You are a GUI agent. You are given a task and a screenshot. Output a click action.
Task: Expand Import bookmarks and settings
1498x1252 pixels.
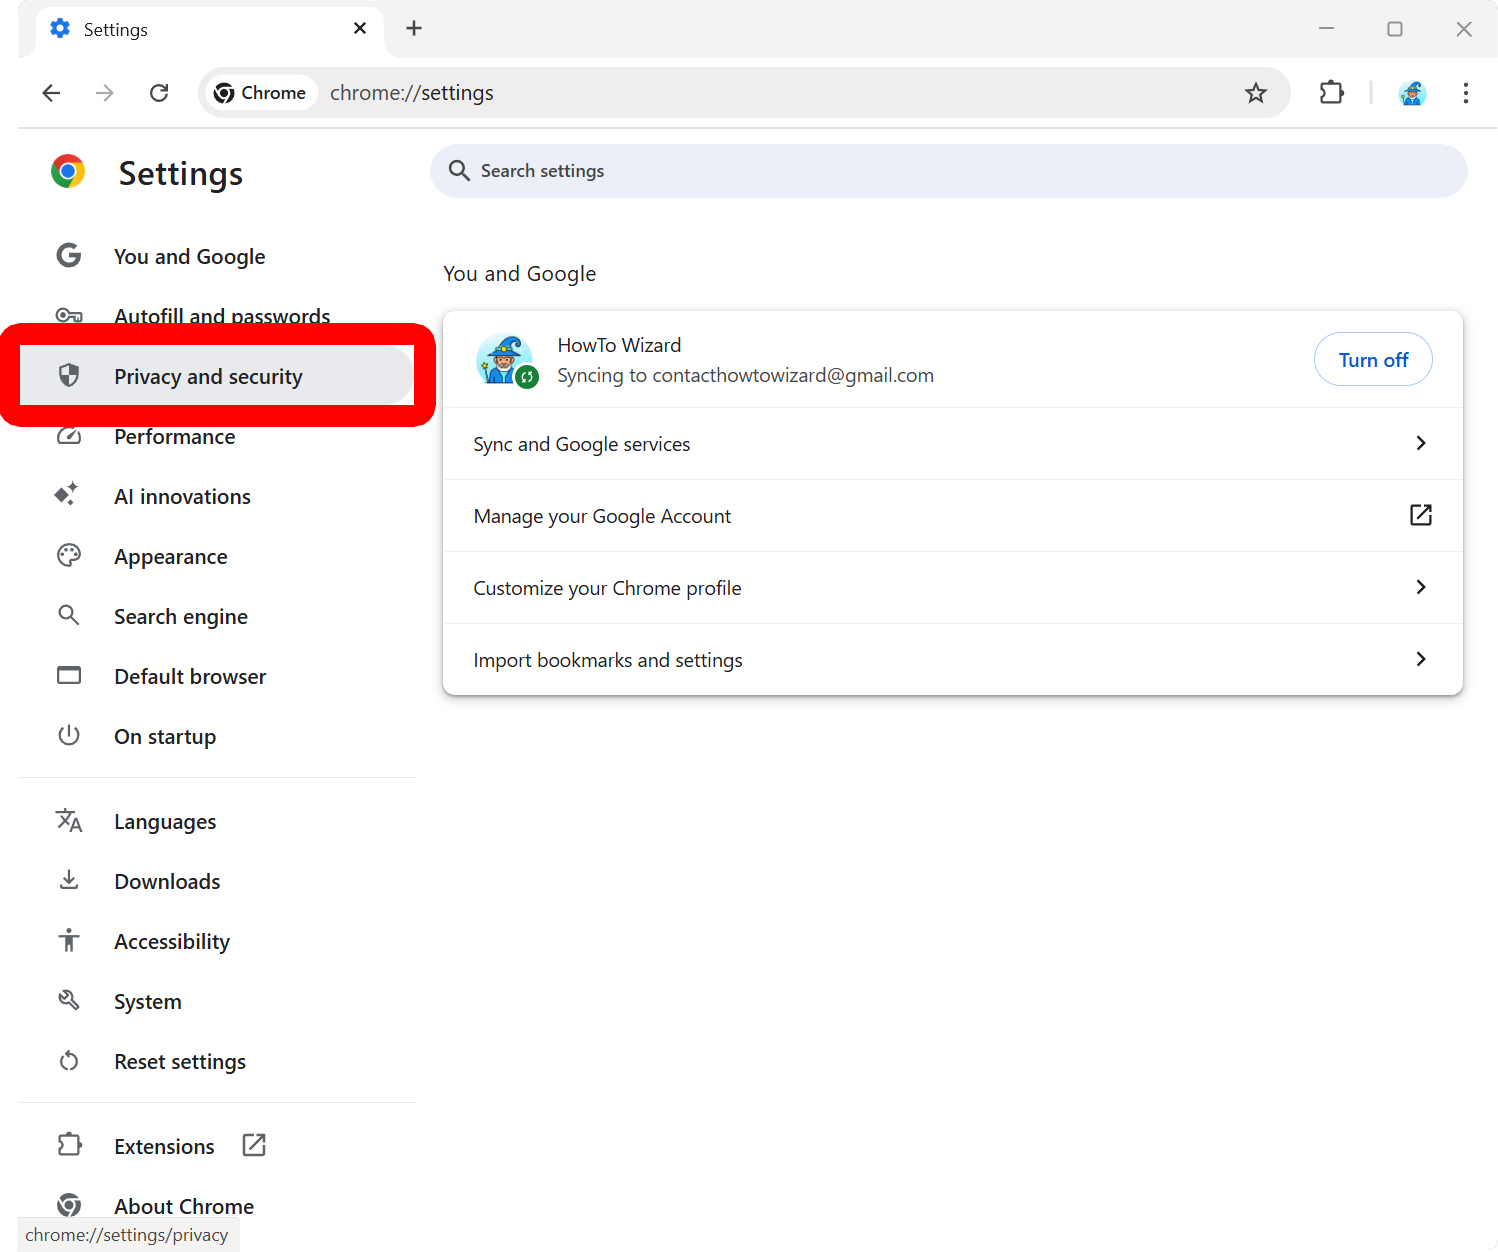(x=952, y=660)
